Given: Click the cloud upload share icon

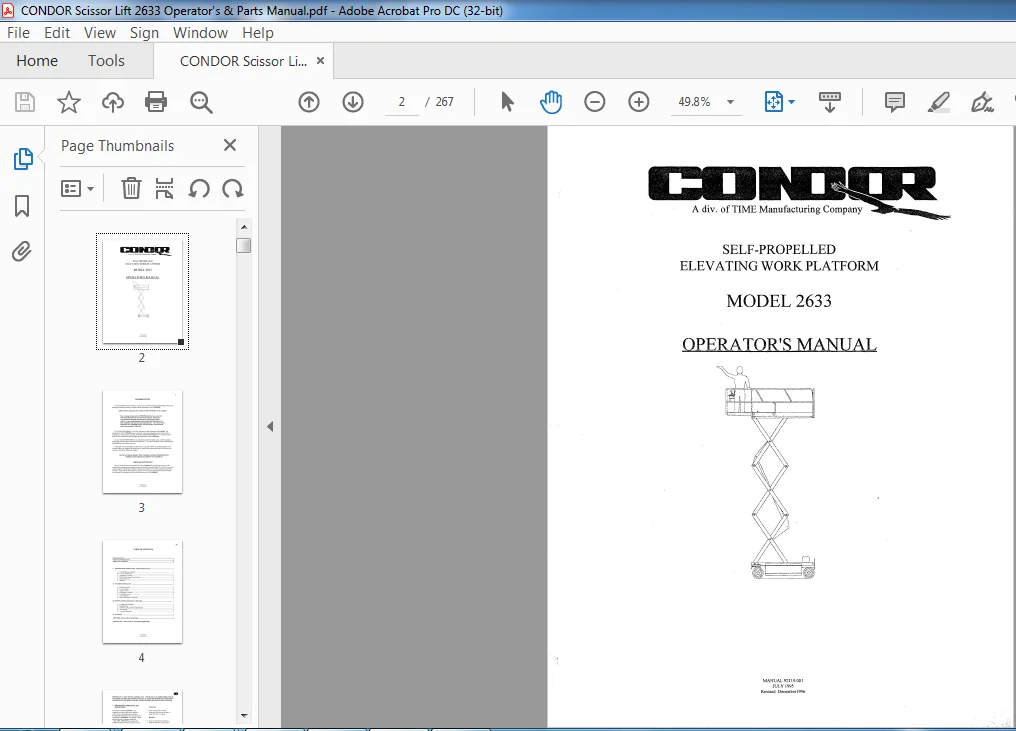Looking at the screenshot, I should click(x=113, y=102).
